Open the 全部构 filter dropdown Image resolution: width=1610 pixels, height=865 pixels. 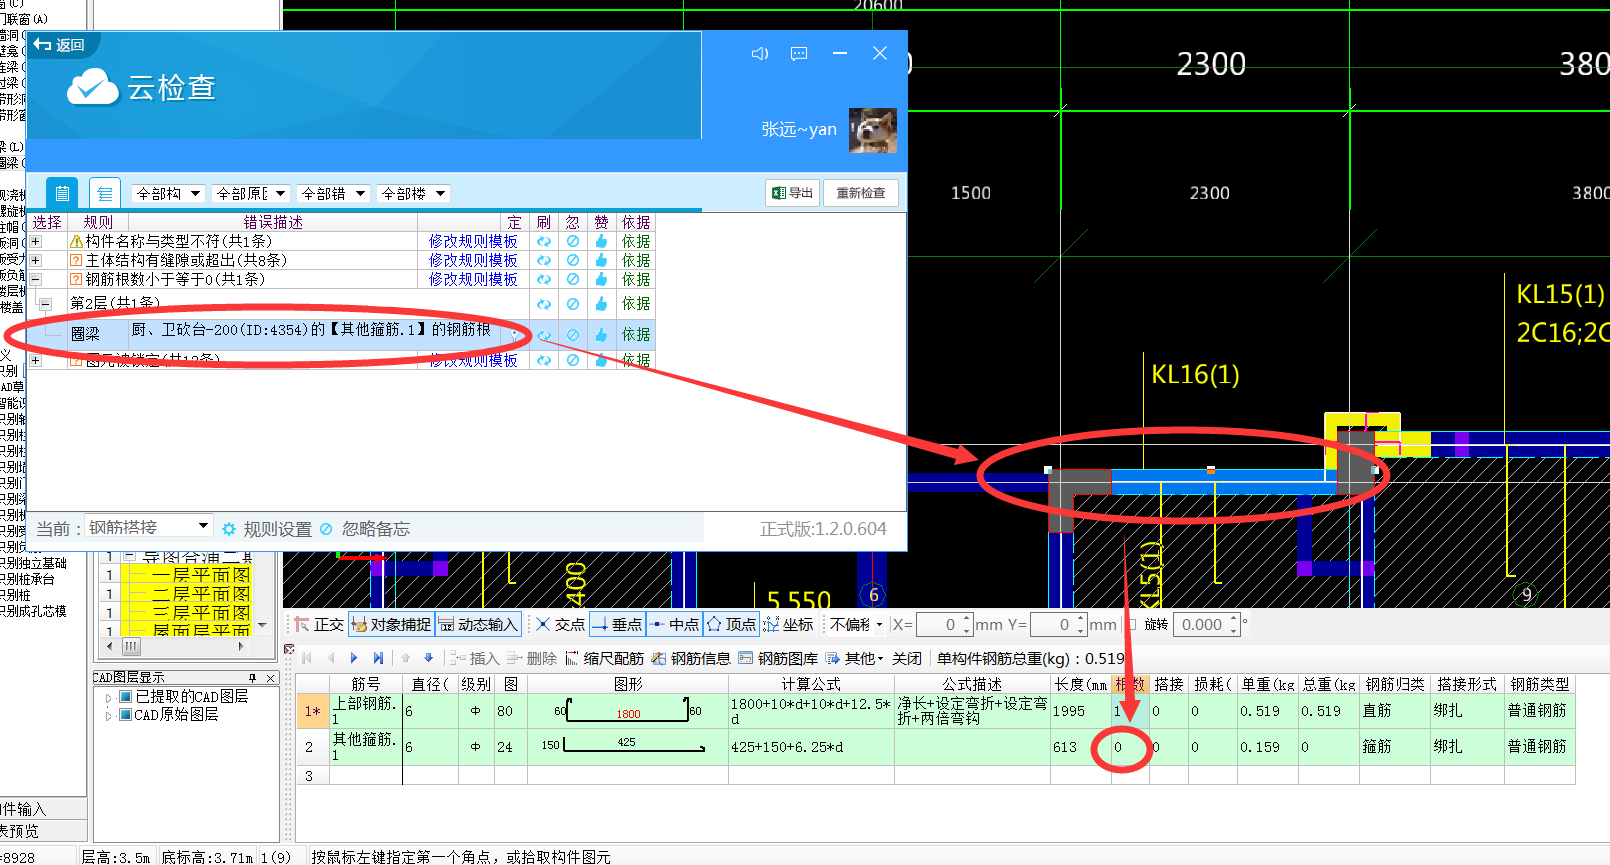point(168,193)
